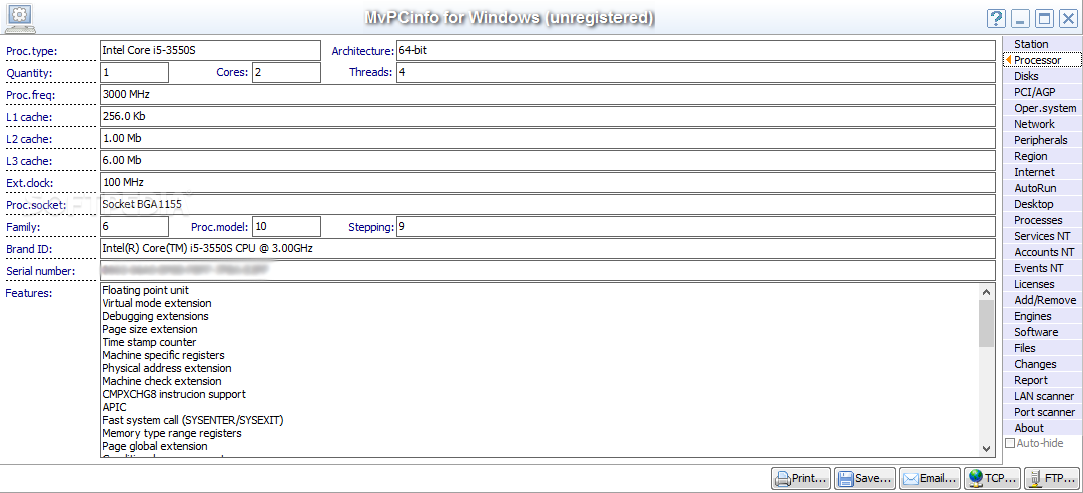Open the LAN scanner section

(1042, 396)
